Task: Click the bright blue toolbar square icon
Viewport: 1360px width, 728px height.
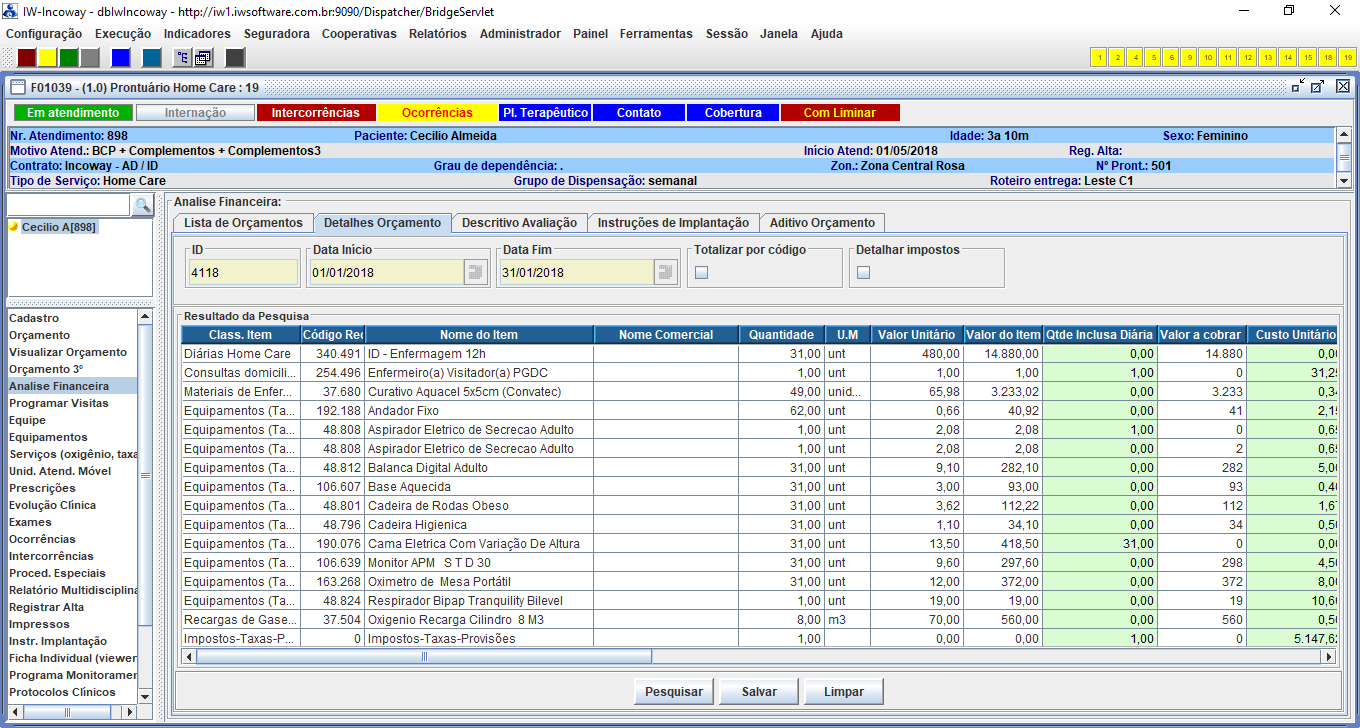Action: pos(120,57)
